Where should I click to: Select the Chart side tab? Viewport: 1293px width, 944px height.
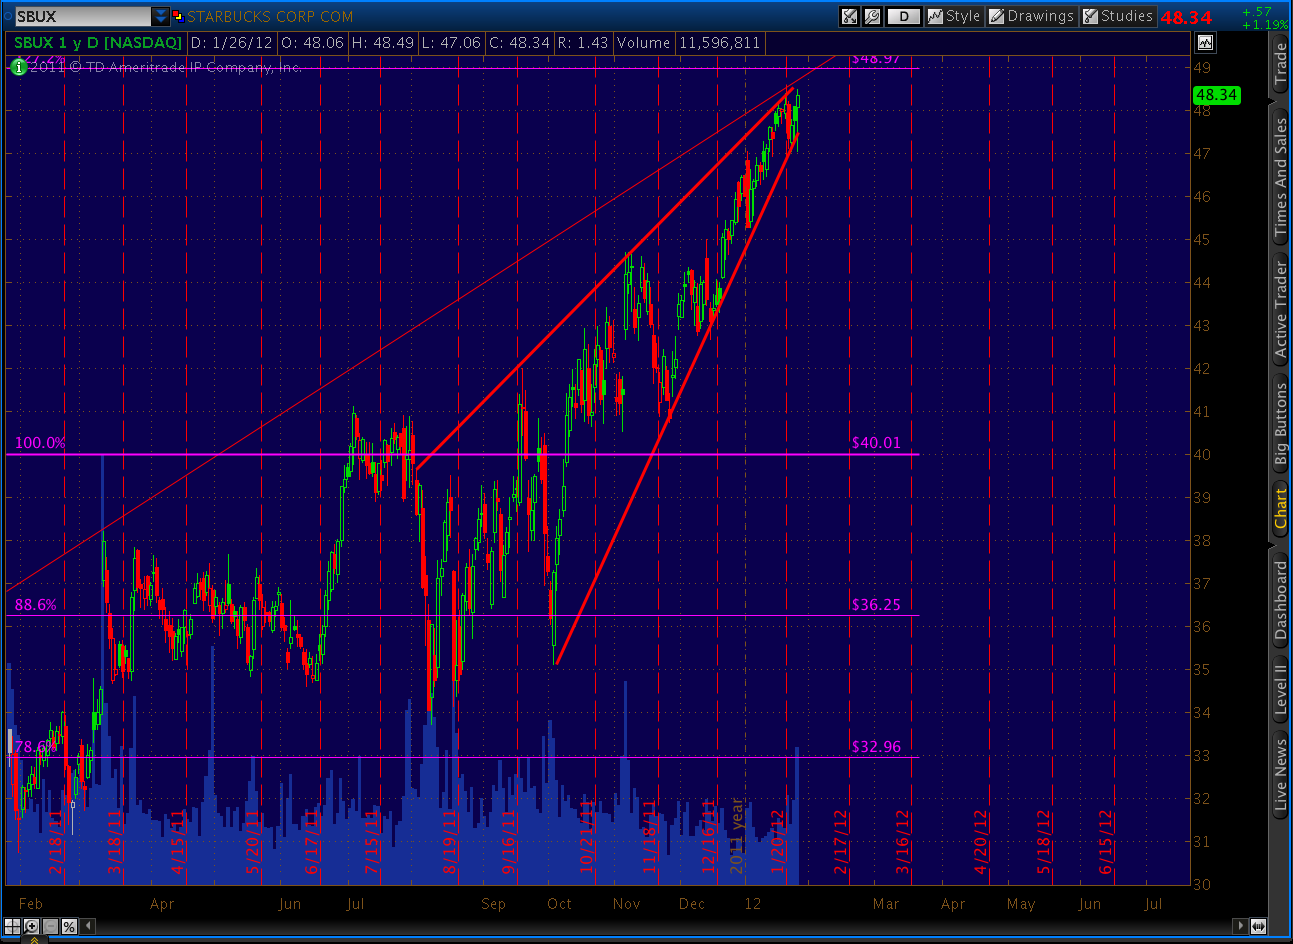[1280, 508]
